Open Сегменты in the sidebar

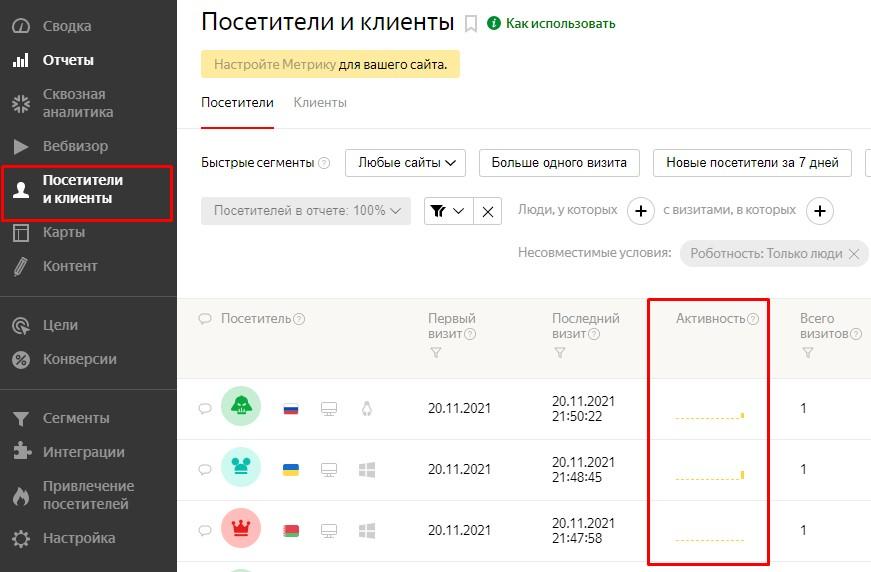coord(61,418)
